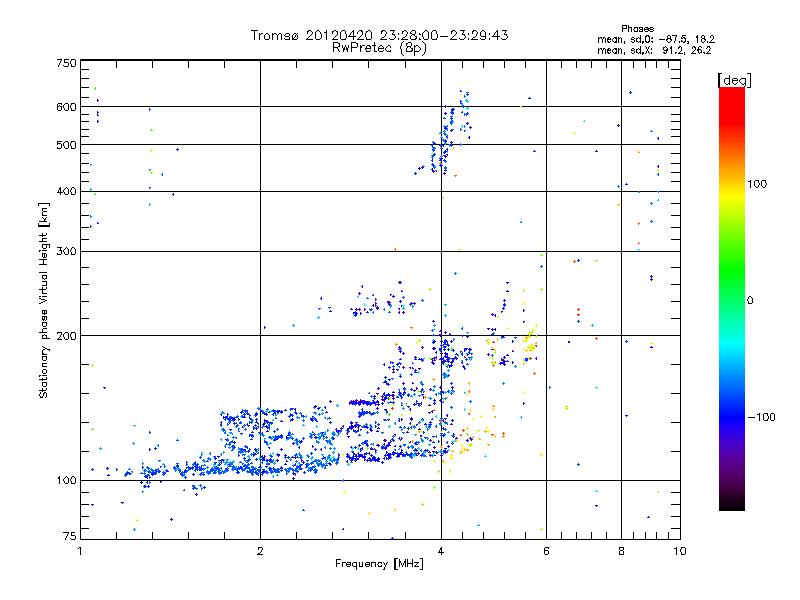Click the colorbar tick label '100'

click(x=757, y=184)
